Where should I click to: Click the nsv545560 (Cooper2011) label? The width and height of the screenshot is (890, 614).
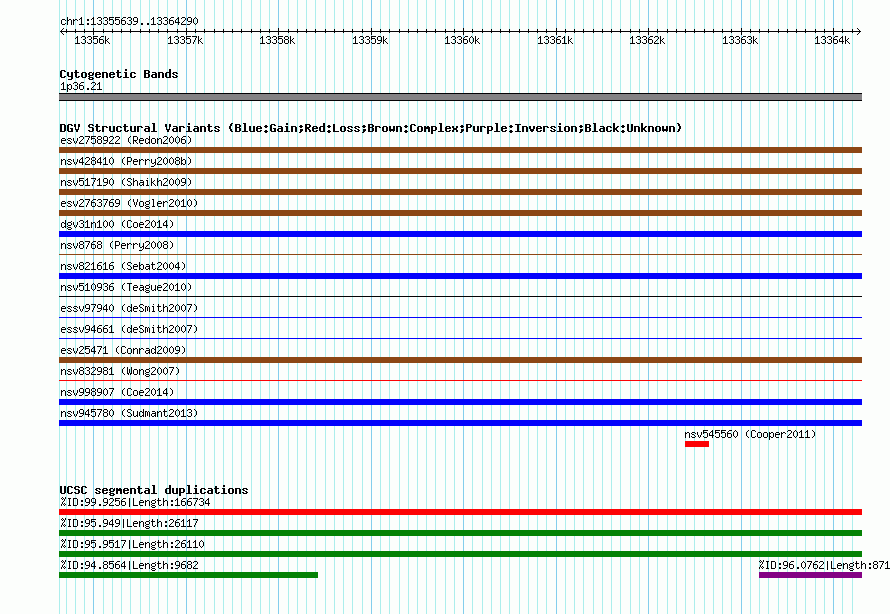pos(750,434)
